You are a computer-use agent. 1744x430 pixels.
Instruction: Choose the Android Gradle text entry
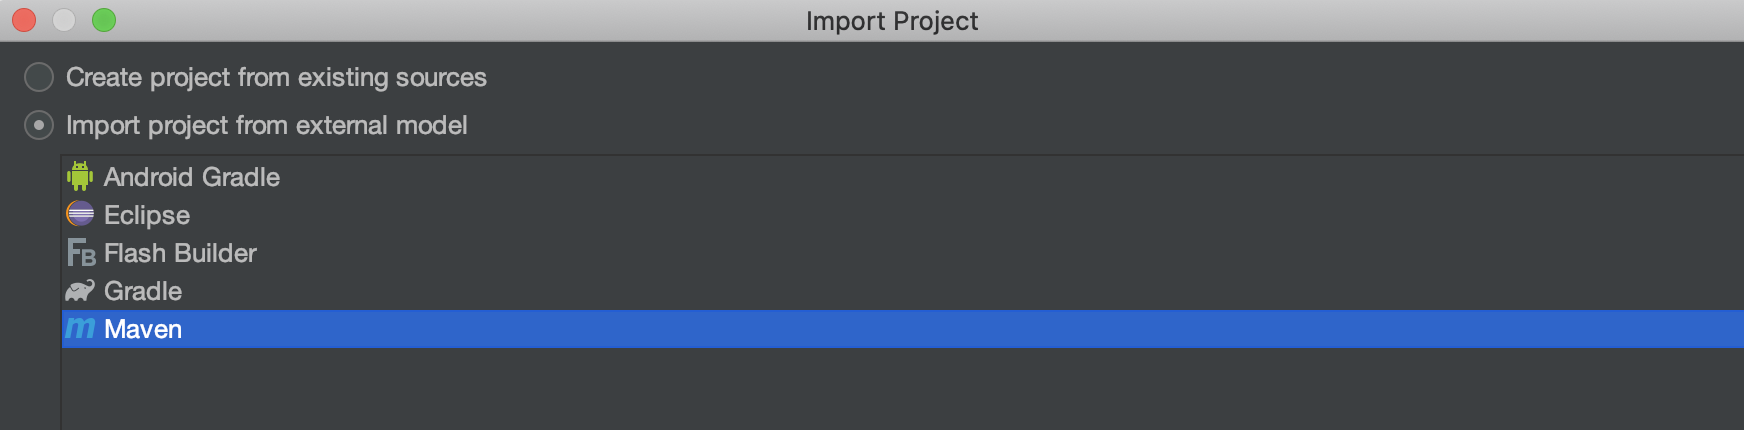pos(192,177)
